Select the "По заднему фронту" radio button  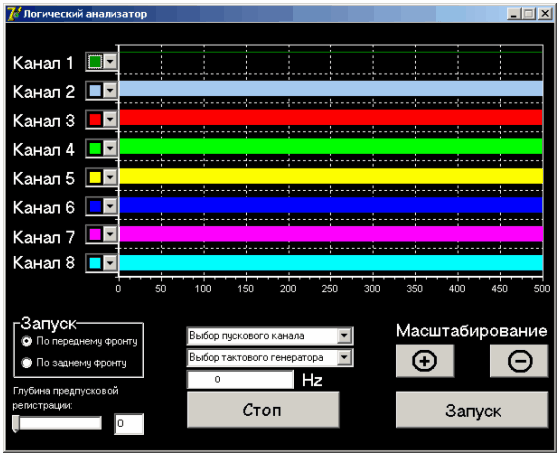click(26, 363)
